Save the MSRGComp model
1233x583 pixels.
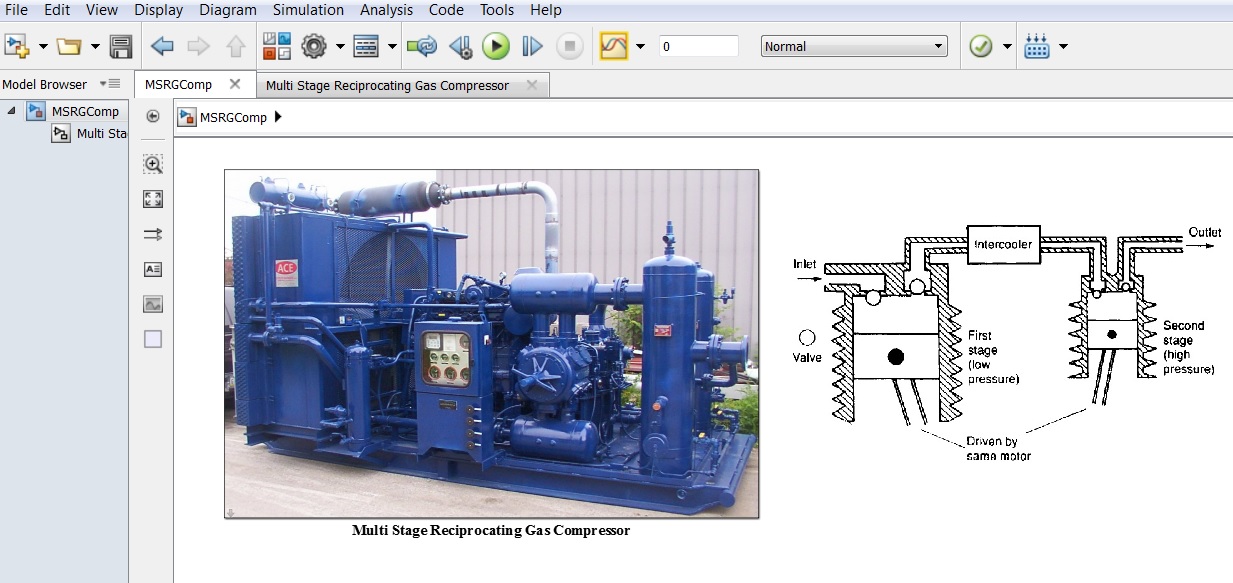click(x=119, y=45)
